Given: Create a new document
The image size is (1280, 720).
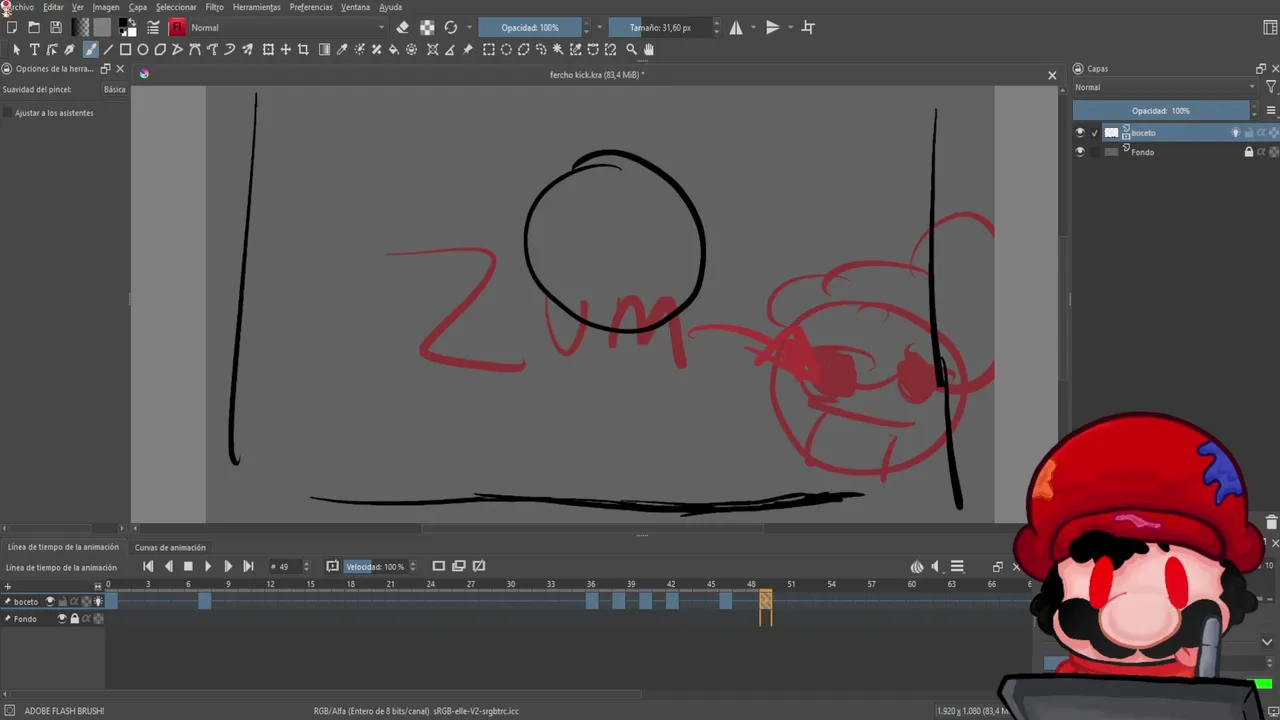Looking at the screenshot, I should point(12,27).
